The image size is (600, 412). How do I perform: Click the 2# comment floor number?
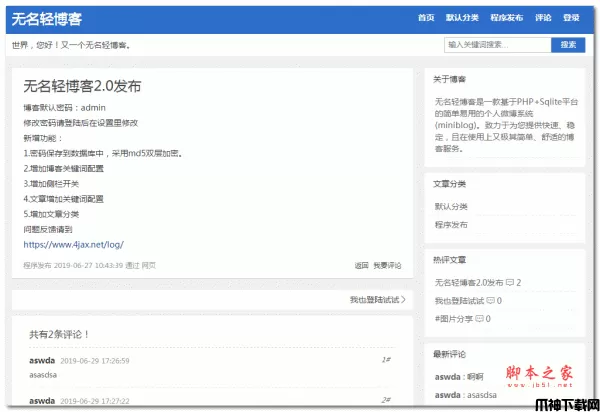click(386, 400)
